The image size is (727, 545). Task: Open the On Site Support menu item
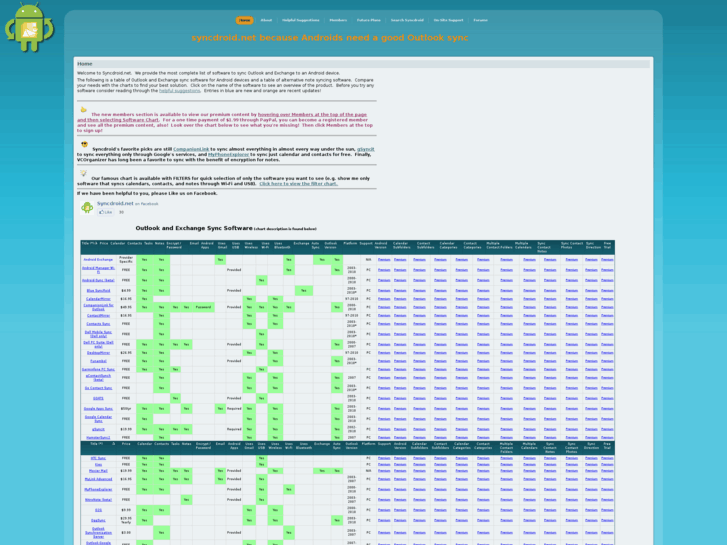[x=448, y=20]
